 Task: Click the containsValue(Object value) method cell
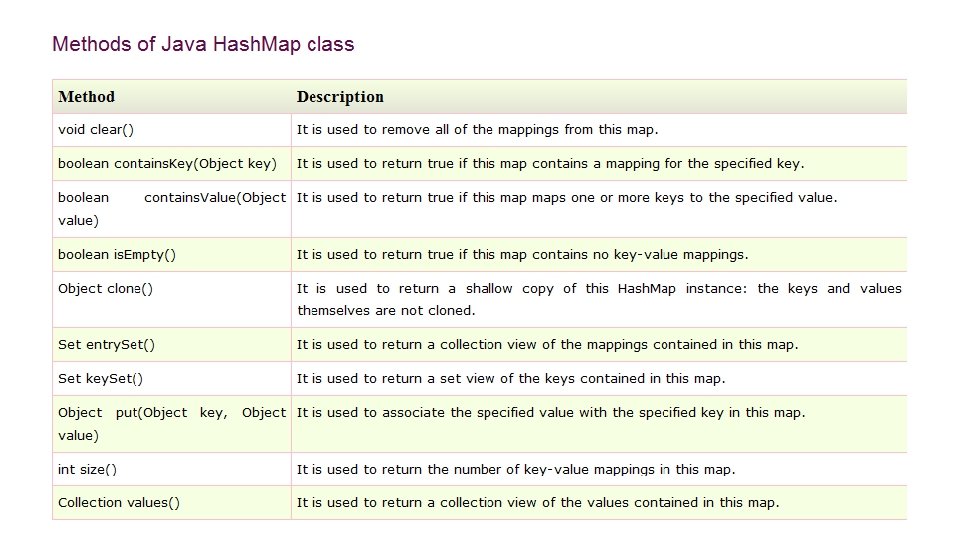click(x=172, y=209)
